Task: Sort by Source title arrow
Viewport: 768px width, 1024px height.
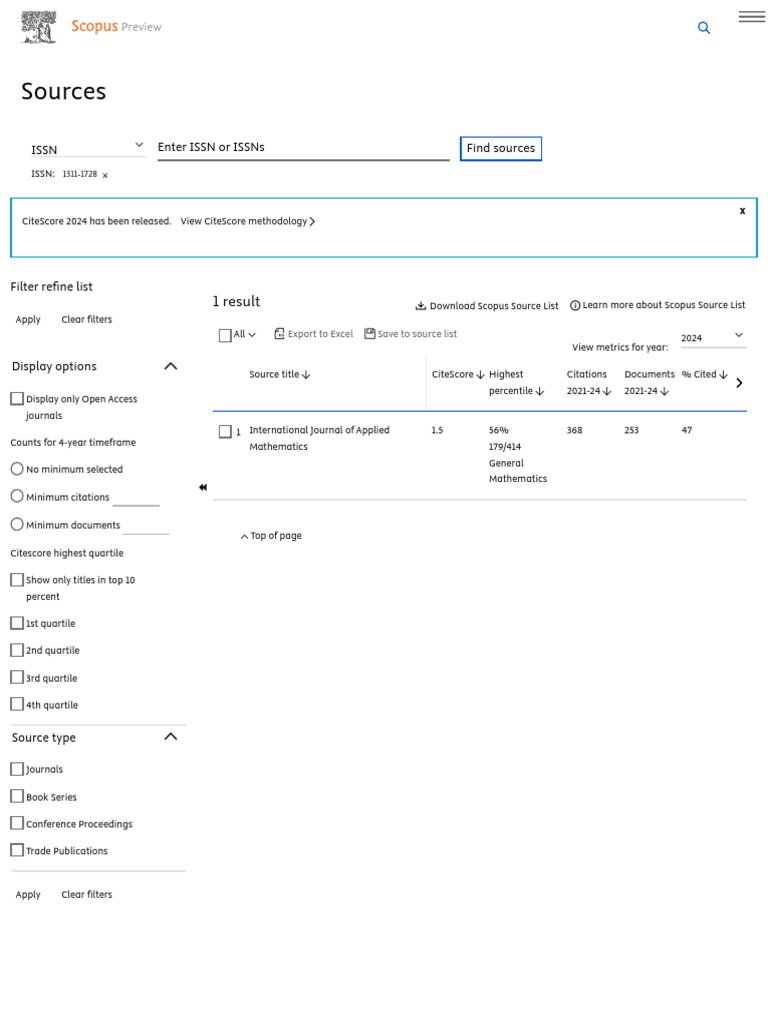Action: (306, 375)
